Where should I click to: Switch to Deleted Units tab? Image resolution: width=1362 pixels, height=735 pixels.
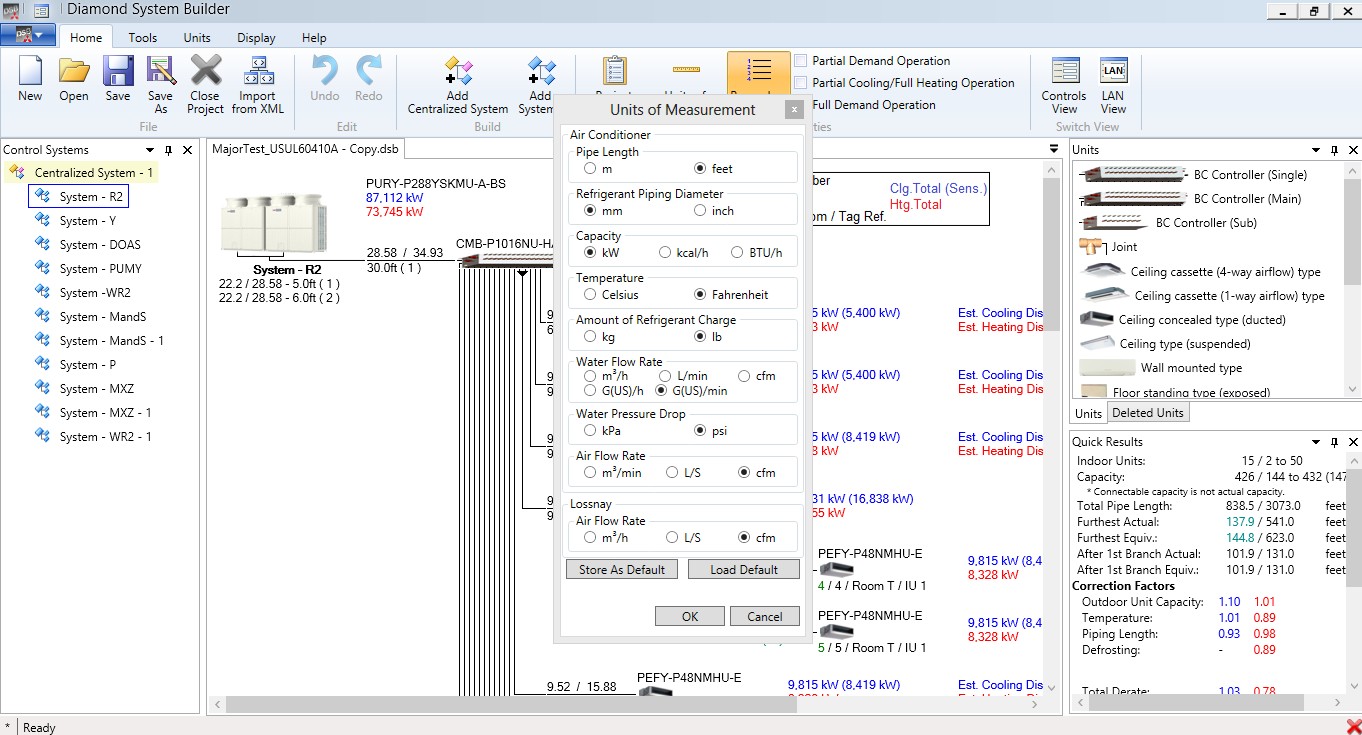coord(1148,413)
